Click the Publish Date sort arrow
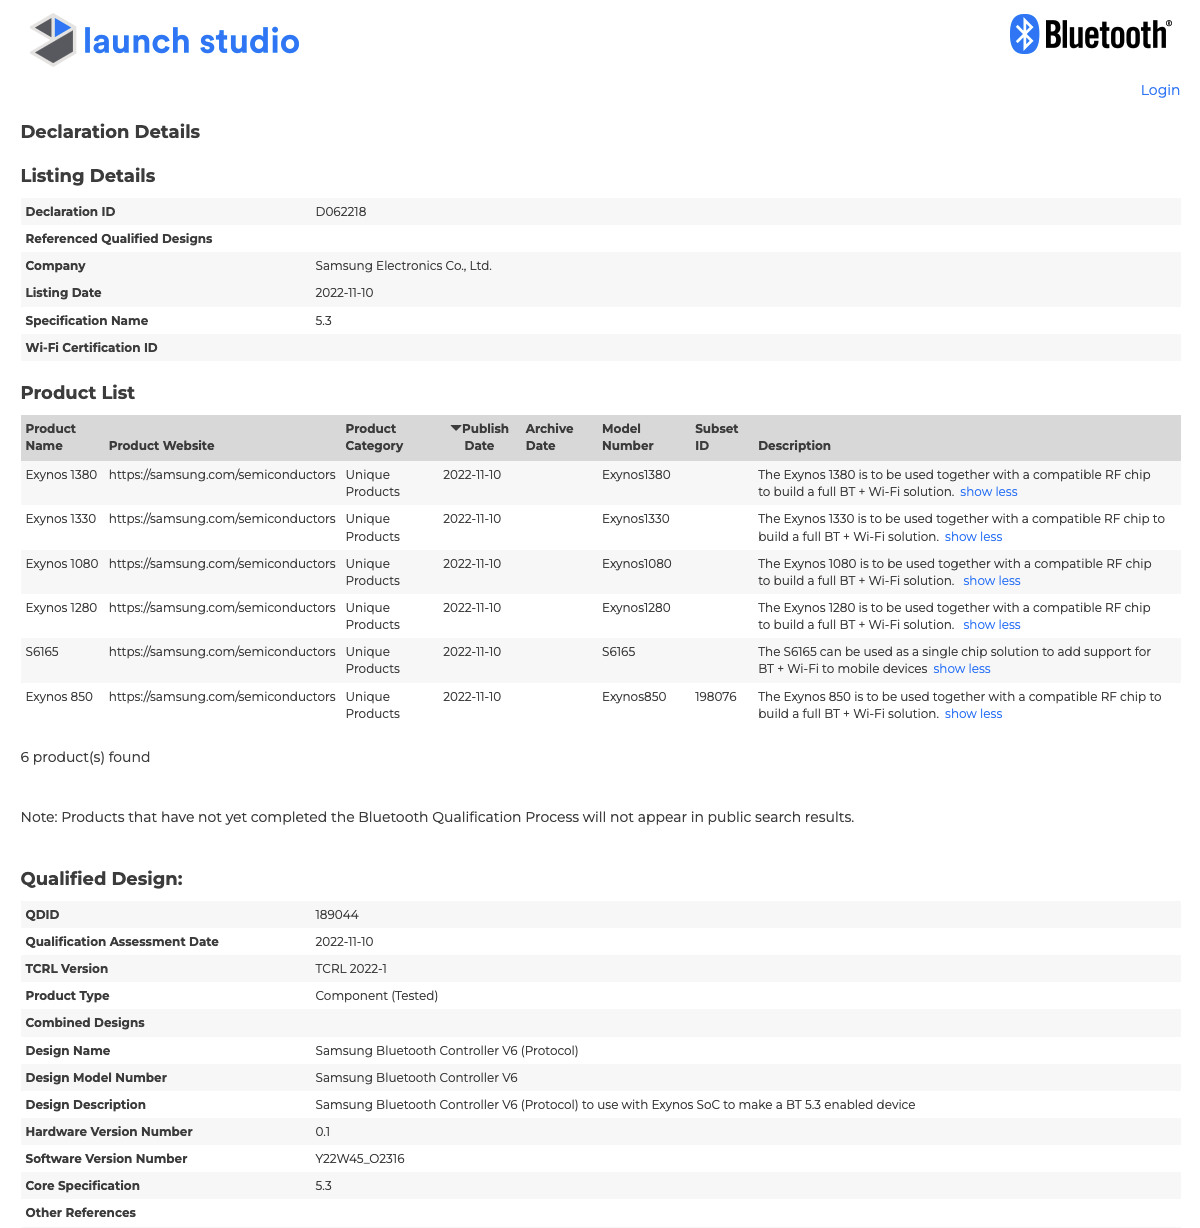The image size is (1200, 1228). [x=458, y=427]
